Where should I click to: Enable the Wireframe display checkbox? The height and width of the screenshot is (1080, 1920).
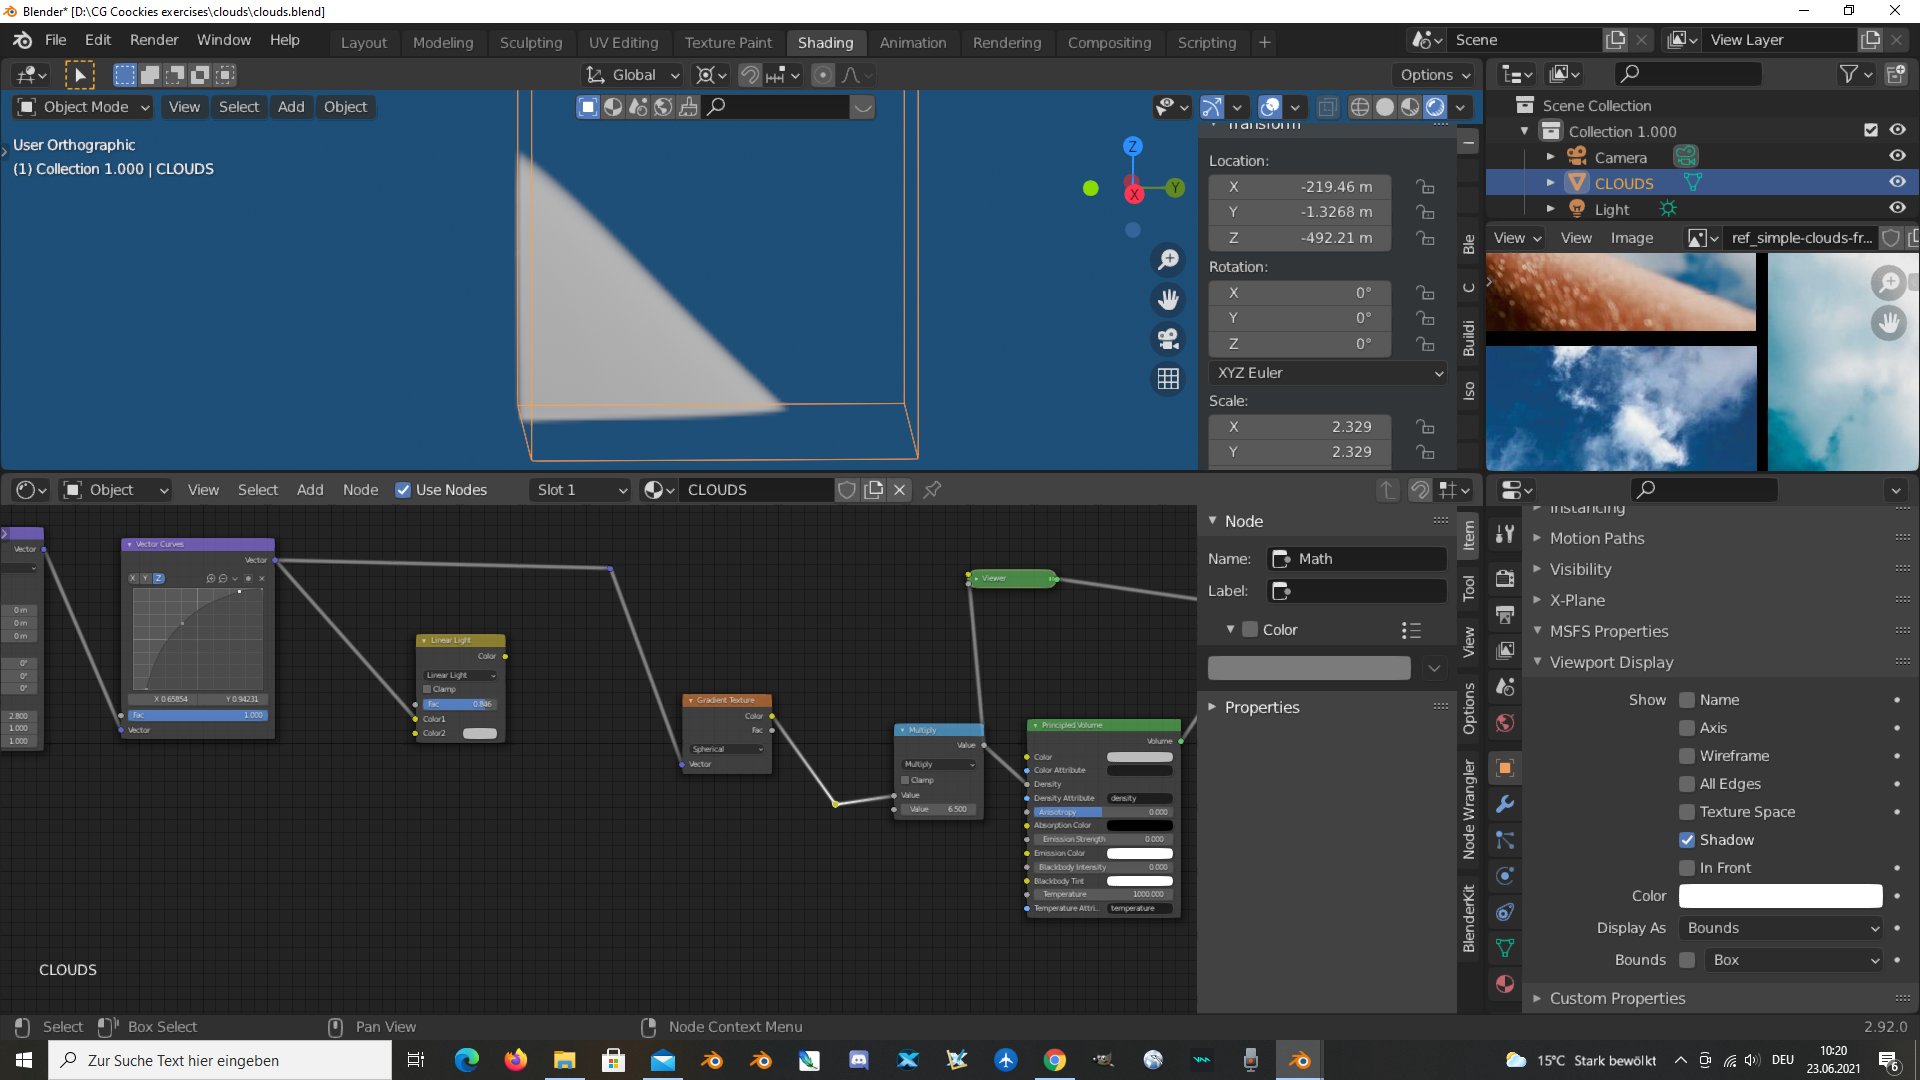click(x=1687, y=756)
